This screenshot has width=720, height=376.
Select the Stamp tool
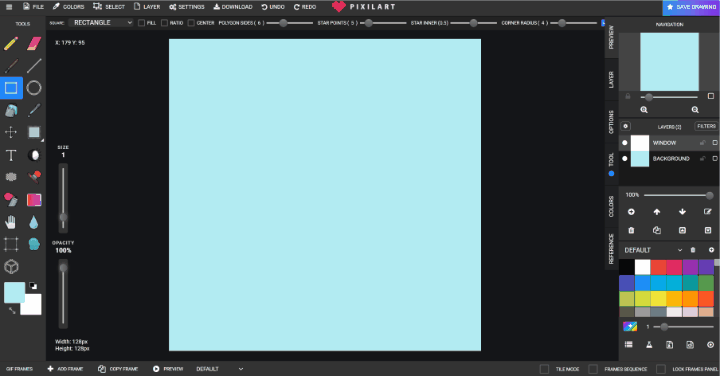[x=34, y=177]
